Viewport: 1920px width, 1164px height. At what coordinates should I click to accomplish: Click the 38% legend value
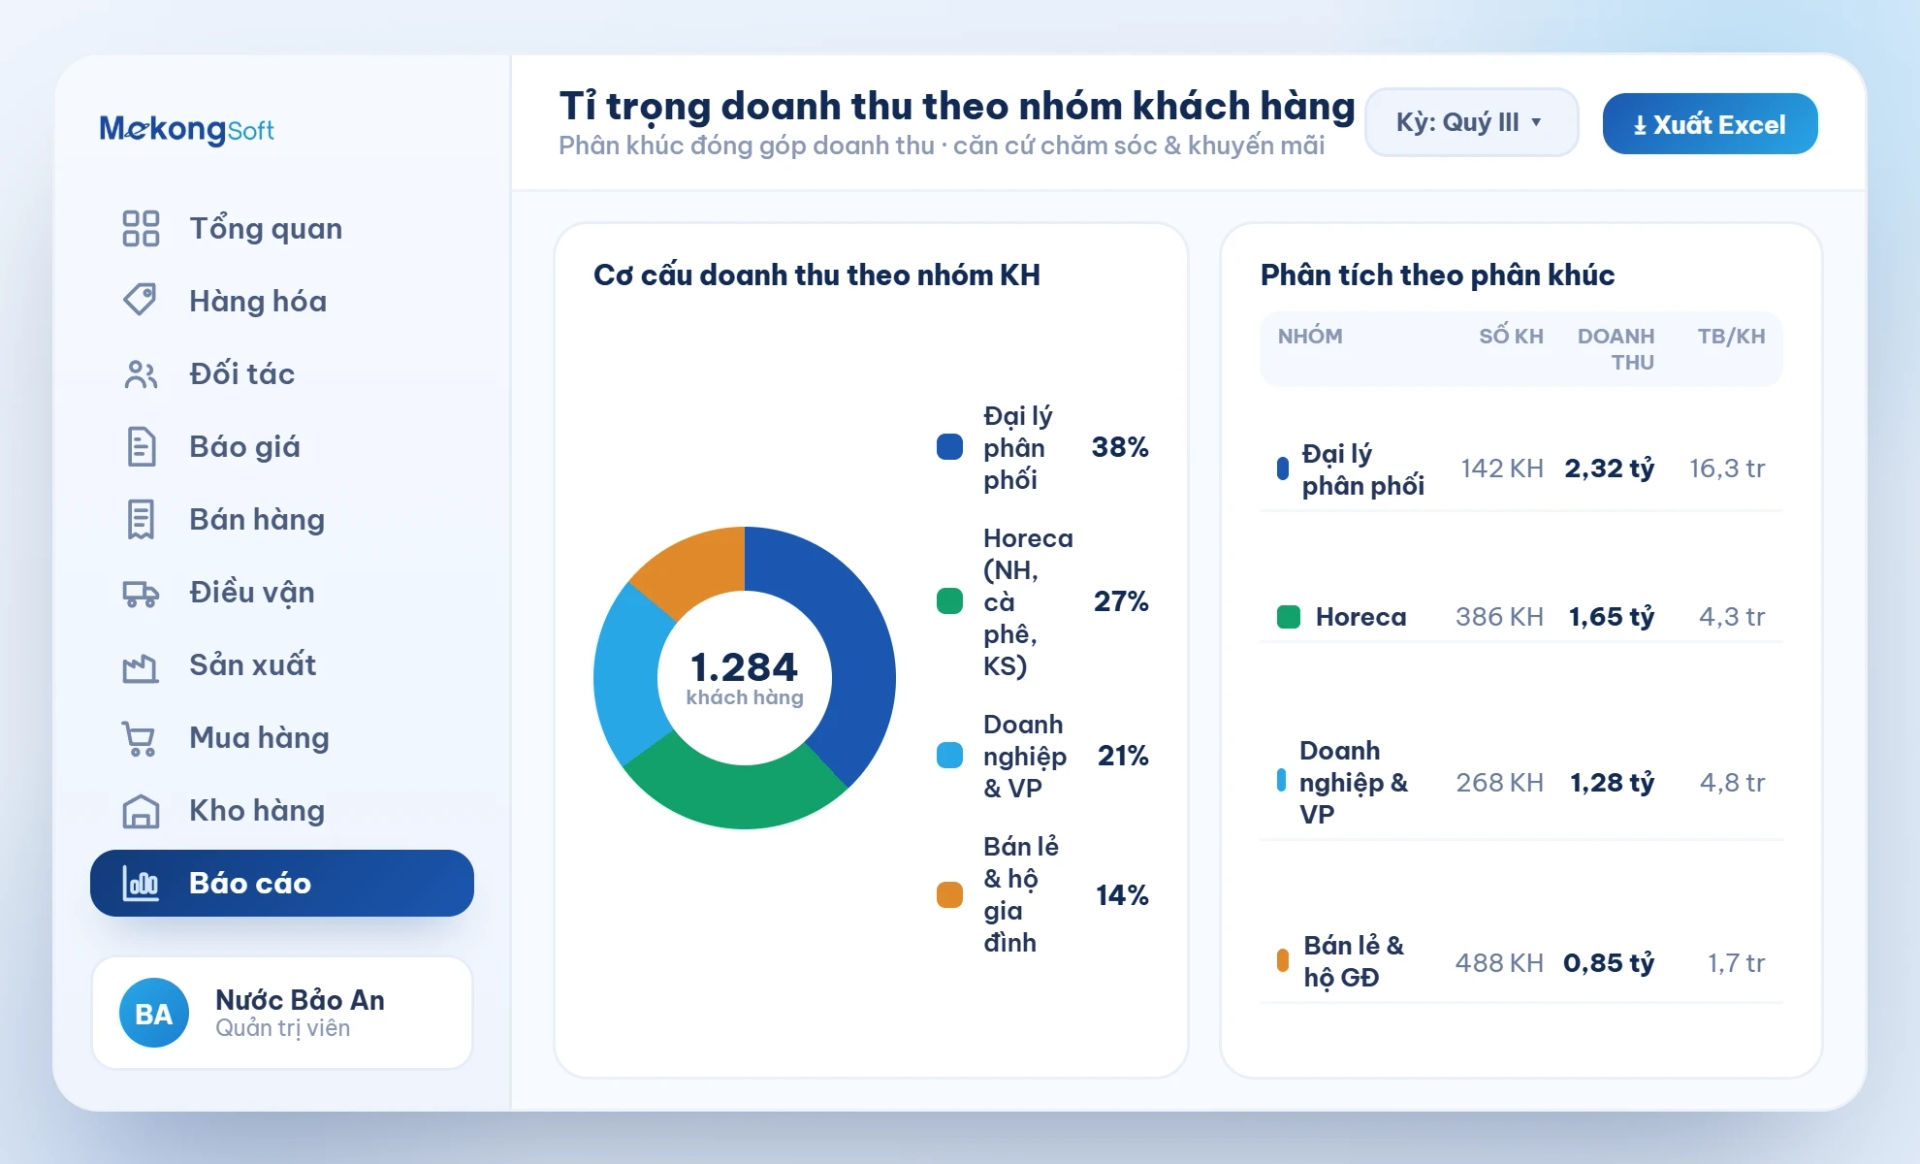click(1120, 447)
